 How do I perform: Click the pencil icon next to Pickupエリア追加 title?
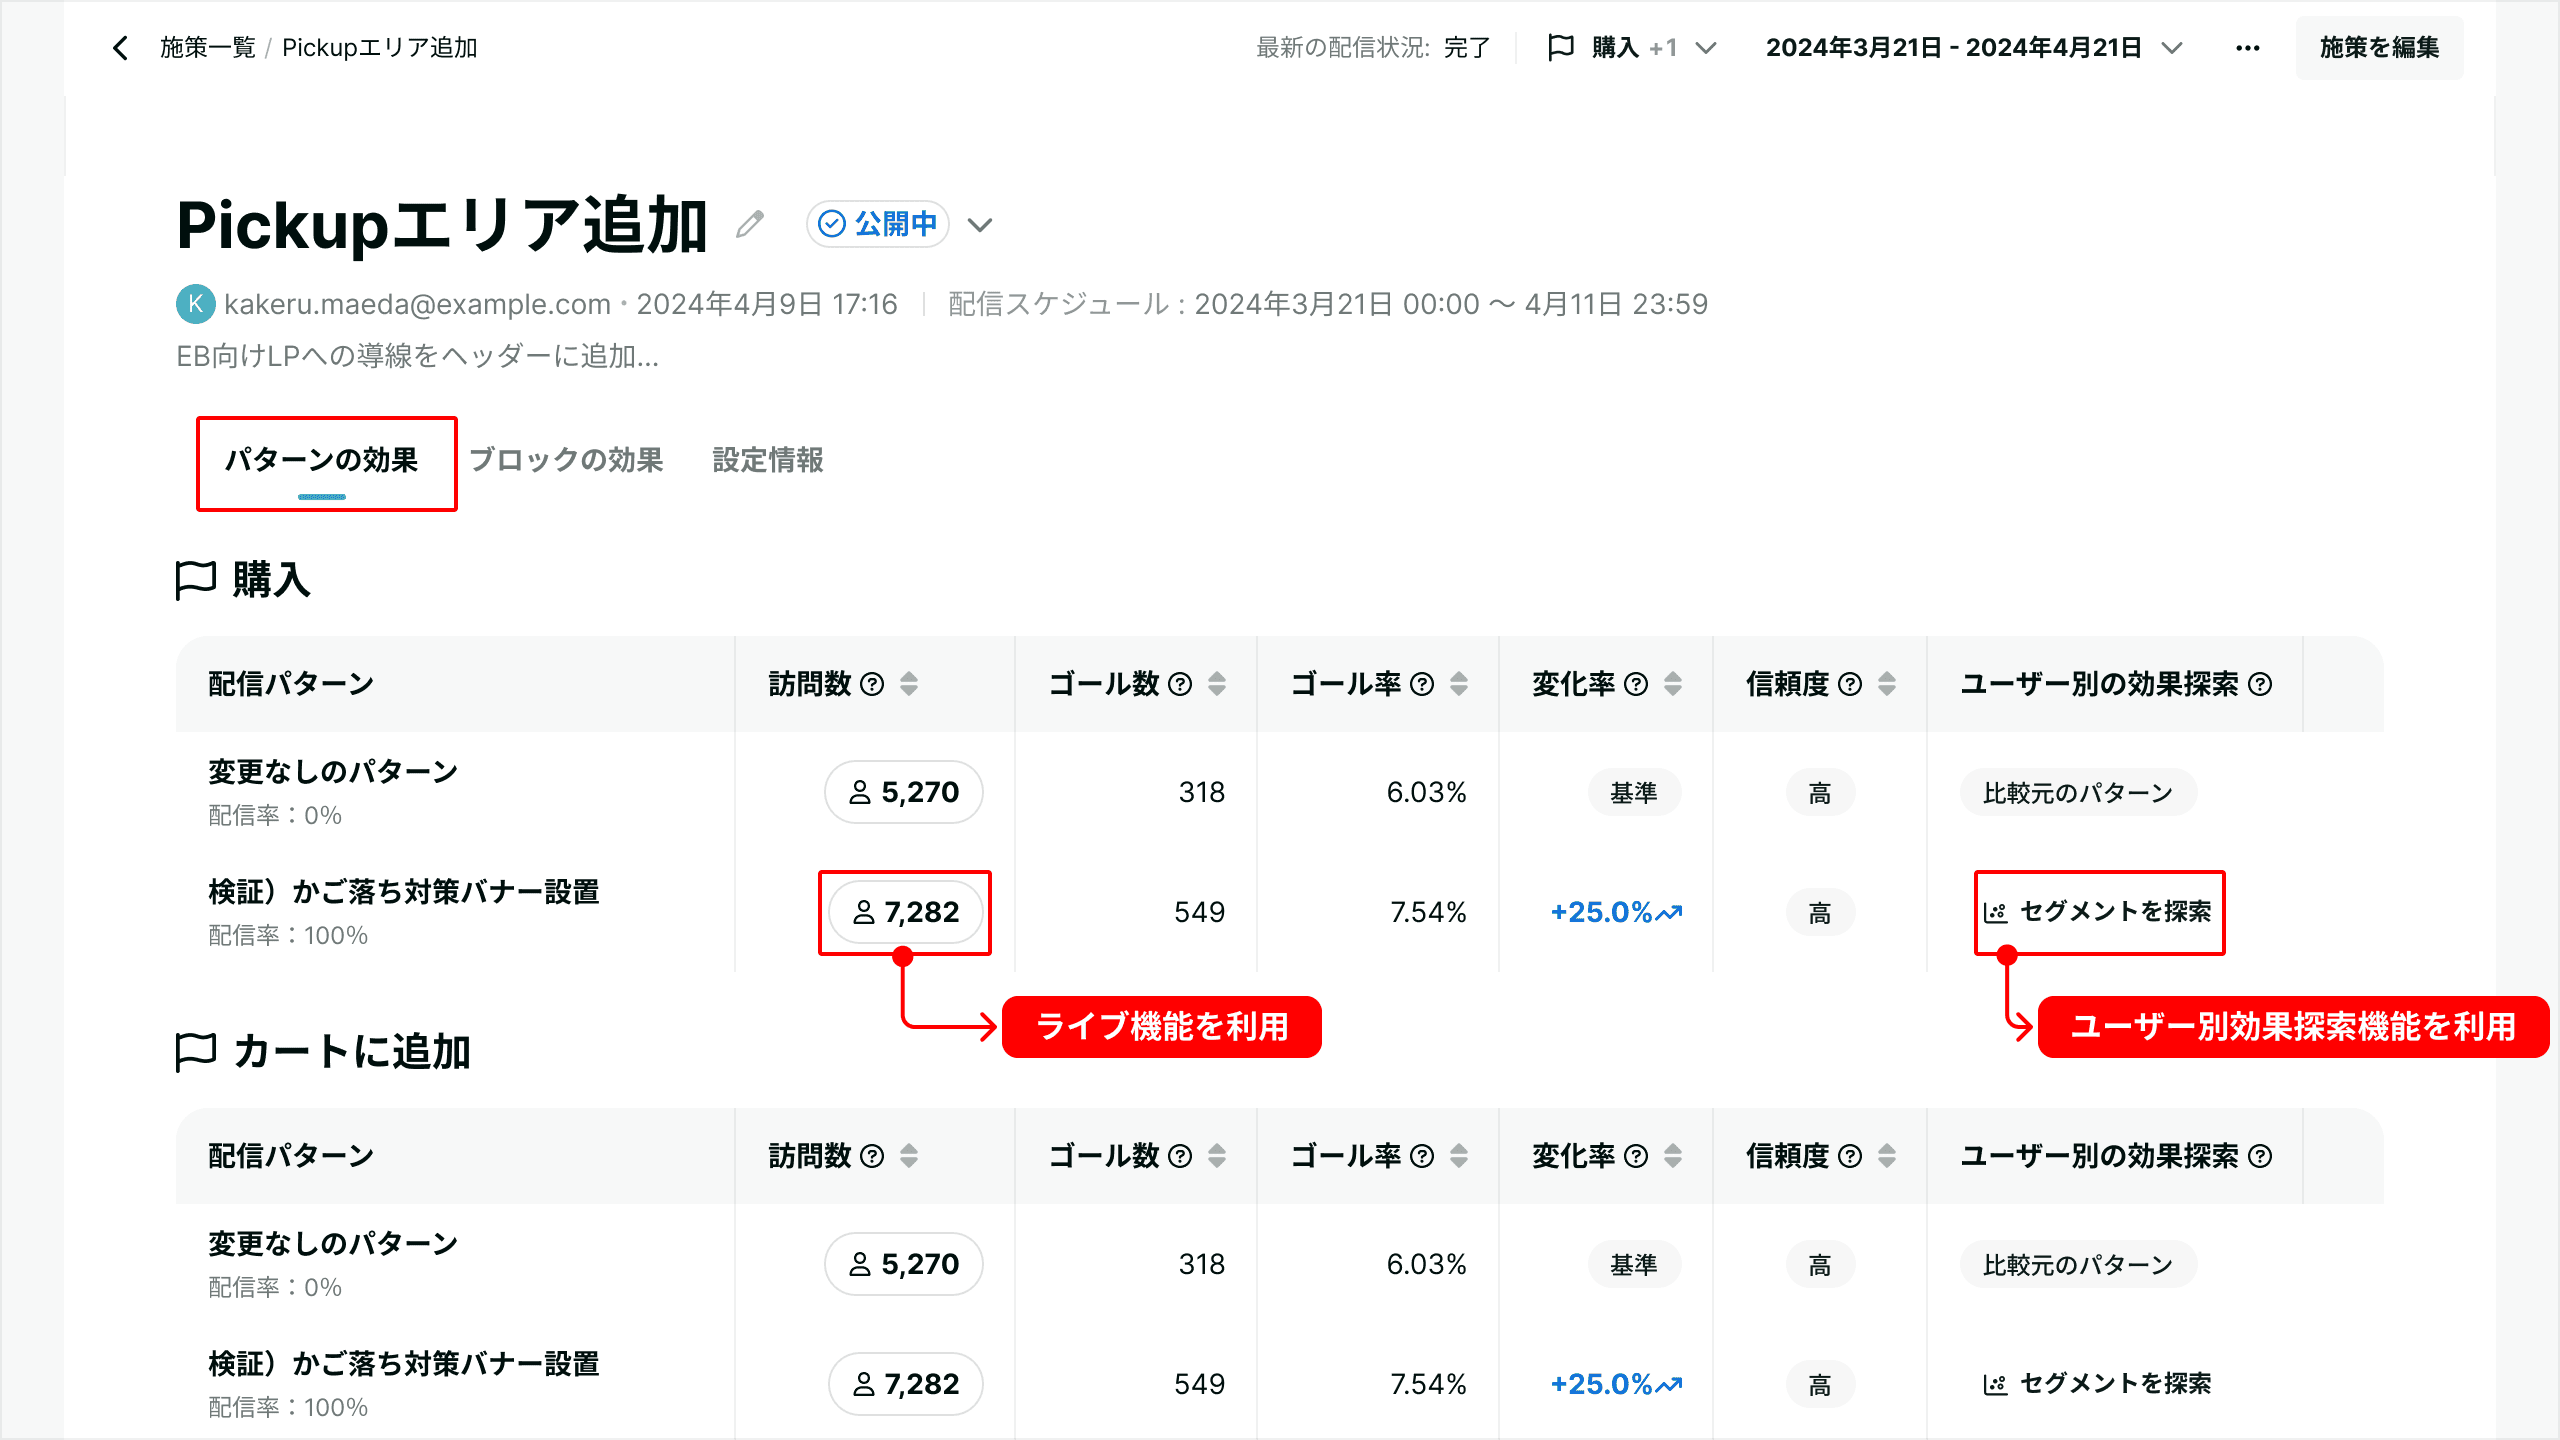tap(750, 224)
